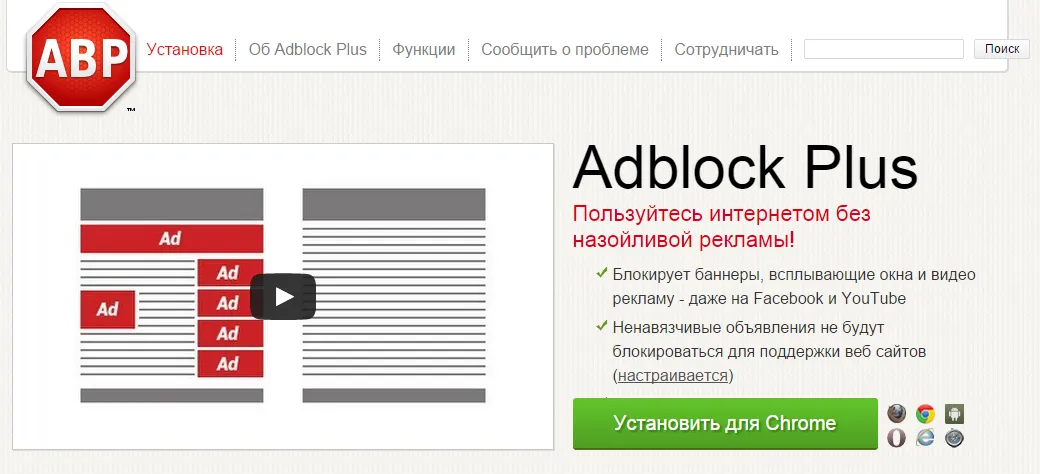
Task: Click the Adblock Plus heading title
Action: coord(745,167)
